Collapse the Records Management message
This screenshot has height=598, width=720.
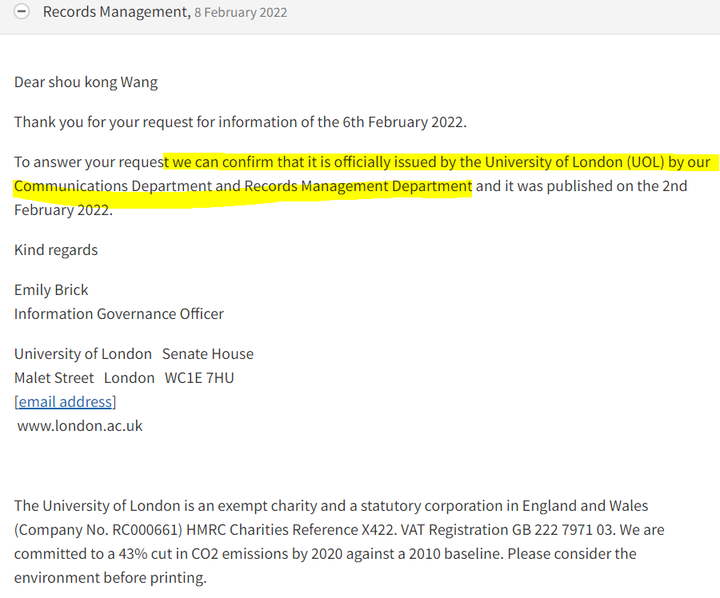(x=22, y=11)
